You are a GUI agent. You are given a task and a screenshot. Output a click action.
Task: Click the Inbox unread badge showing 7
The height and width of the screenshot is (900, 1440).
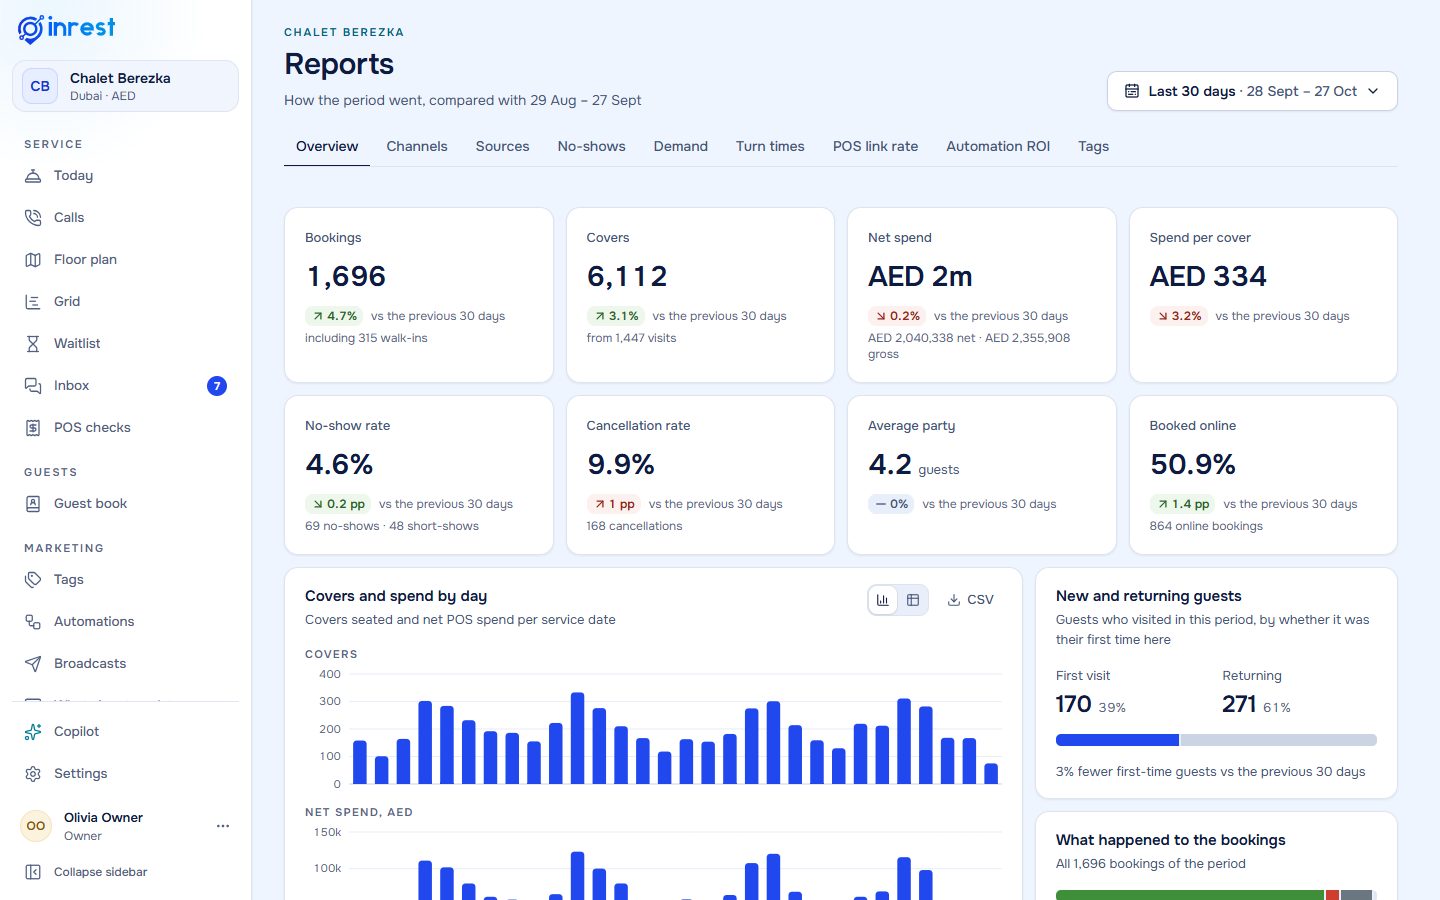pyautogui.click(x=217, y=386)
